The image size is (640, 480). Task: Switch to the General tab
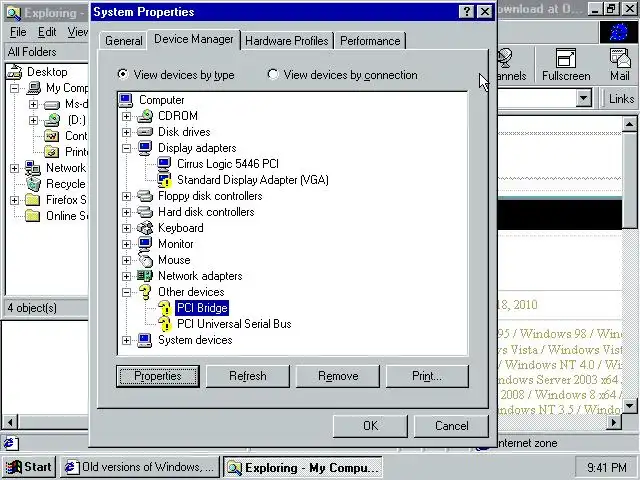pyautogui.click(x=123, y=41)
